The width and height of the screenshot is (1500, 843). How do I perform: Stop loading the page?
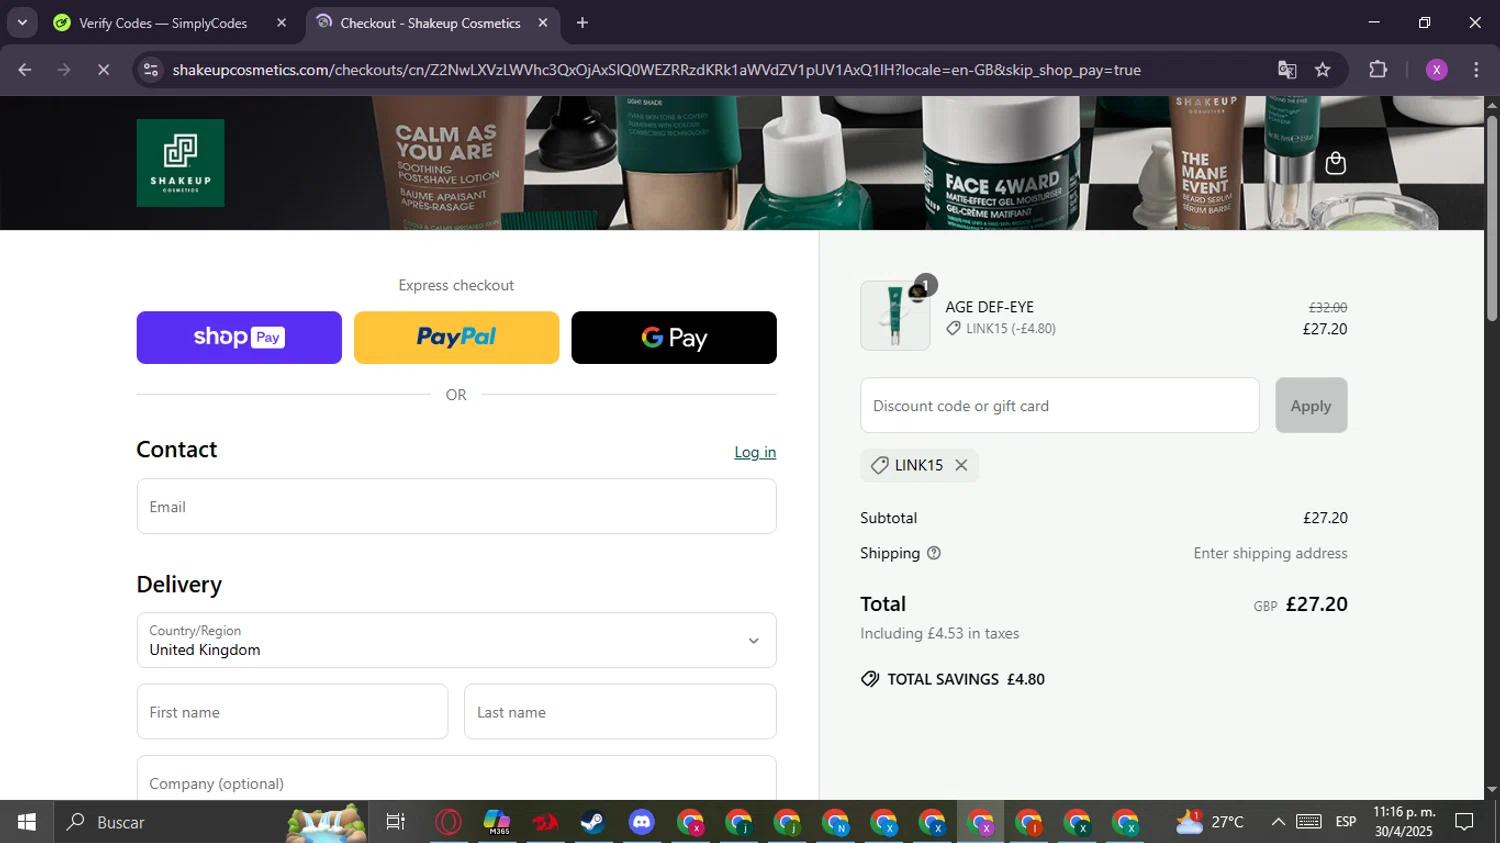coord(103,70)
